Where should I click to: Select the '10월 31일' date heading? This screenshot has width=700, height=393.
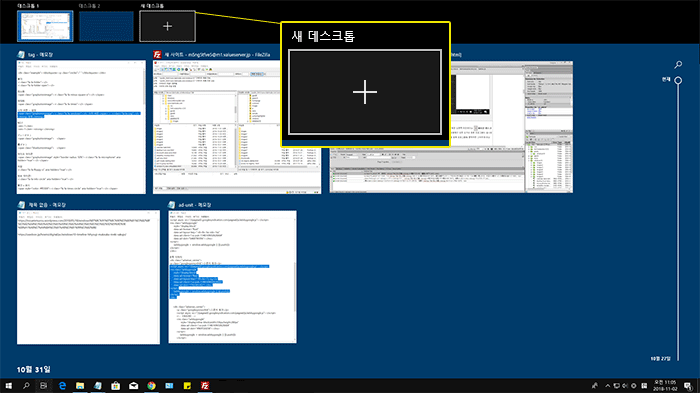pyautogui.click(x=33, y=369)
